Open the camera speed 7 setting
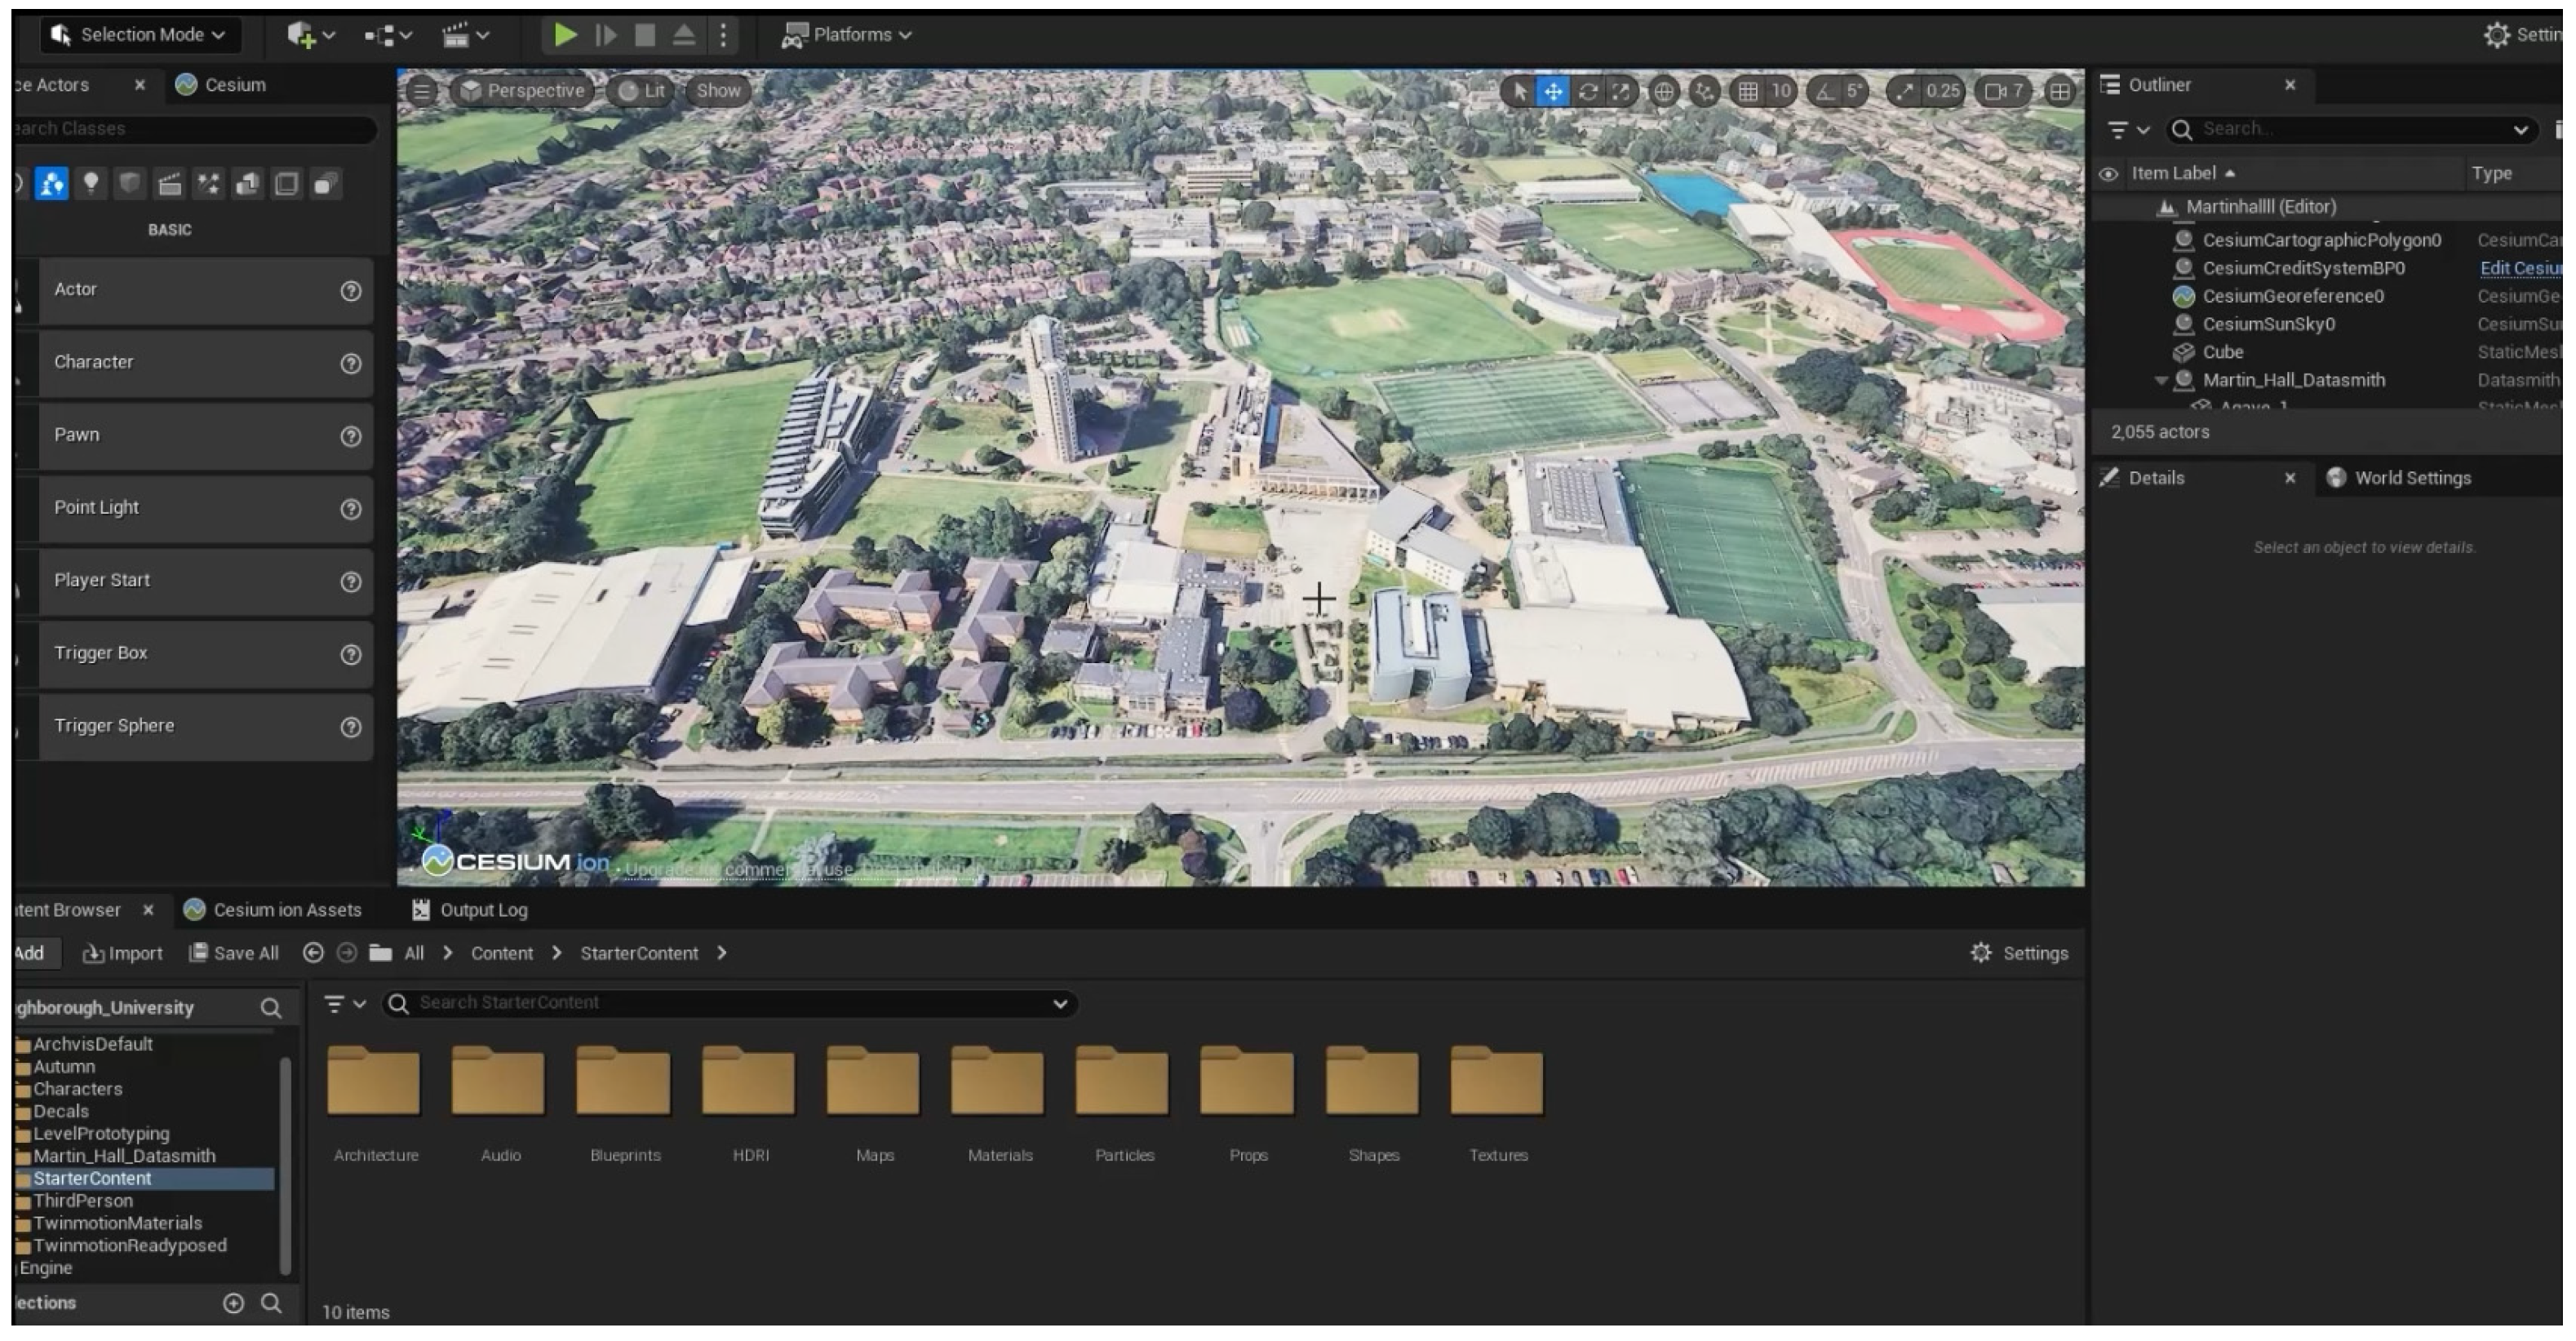The height and width of the screenshot is (1341, 2576). coord(2004,92)
